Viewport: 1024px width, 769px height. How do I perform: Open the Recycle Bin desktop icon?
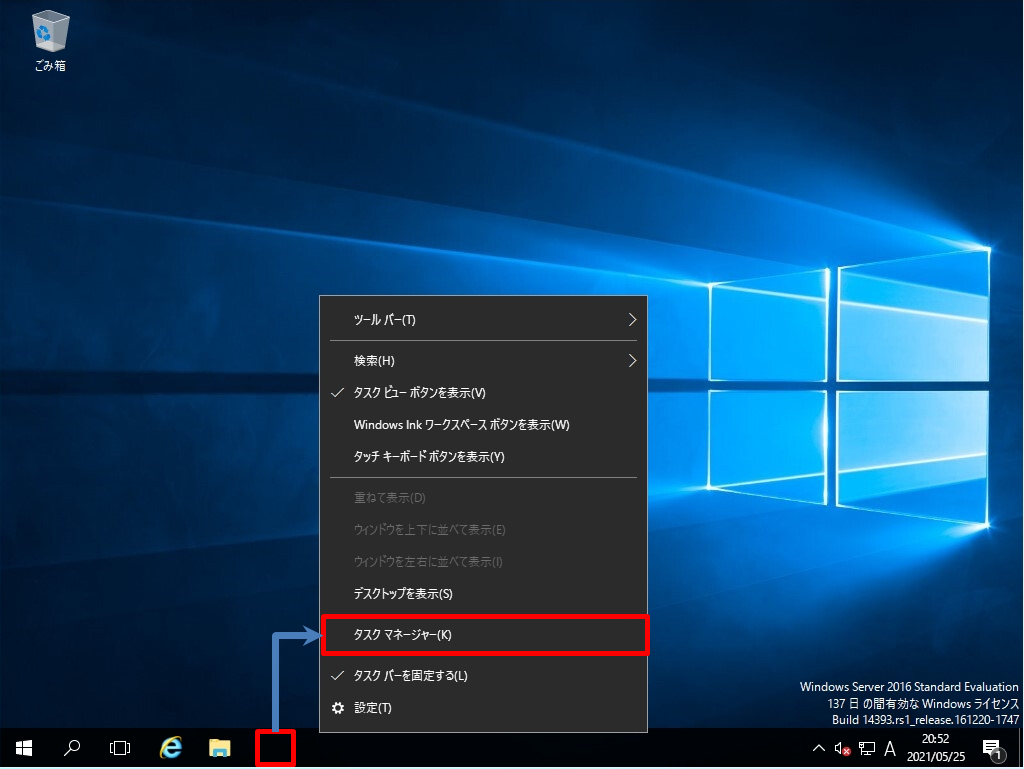[x=50, y=40]
